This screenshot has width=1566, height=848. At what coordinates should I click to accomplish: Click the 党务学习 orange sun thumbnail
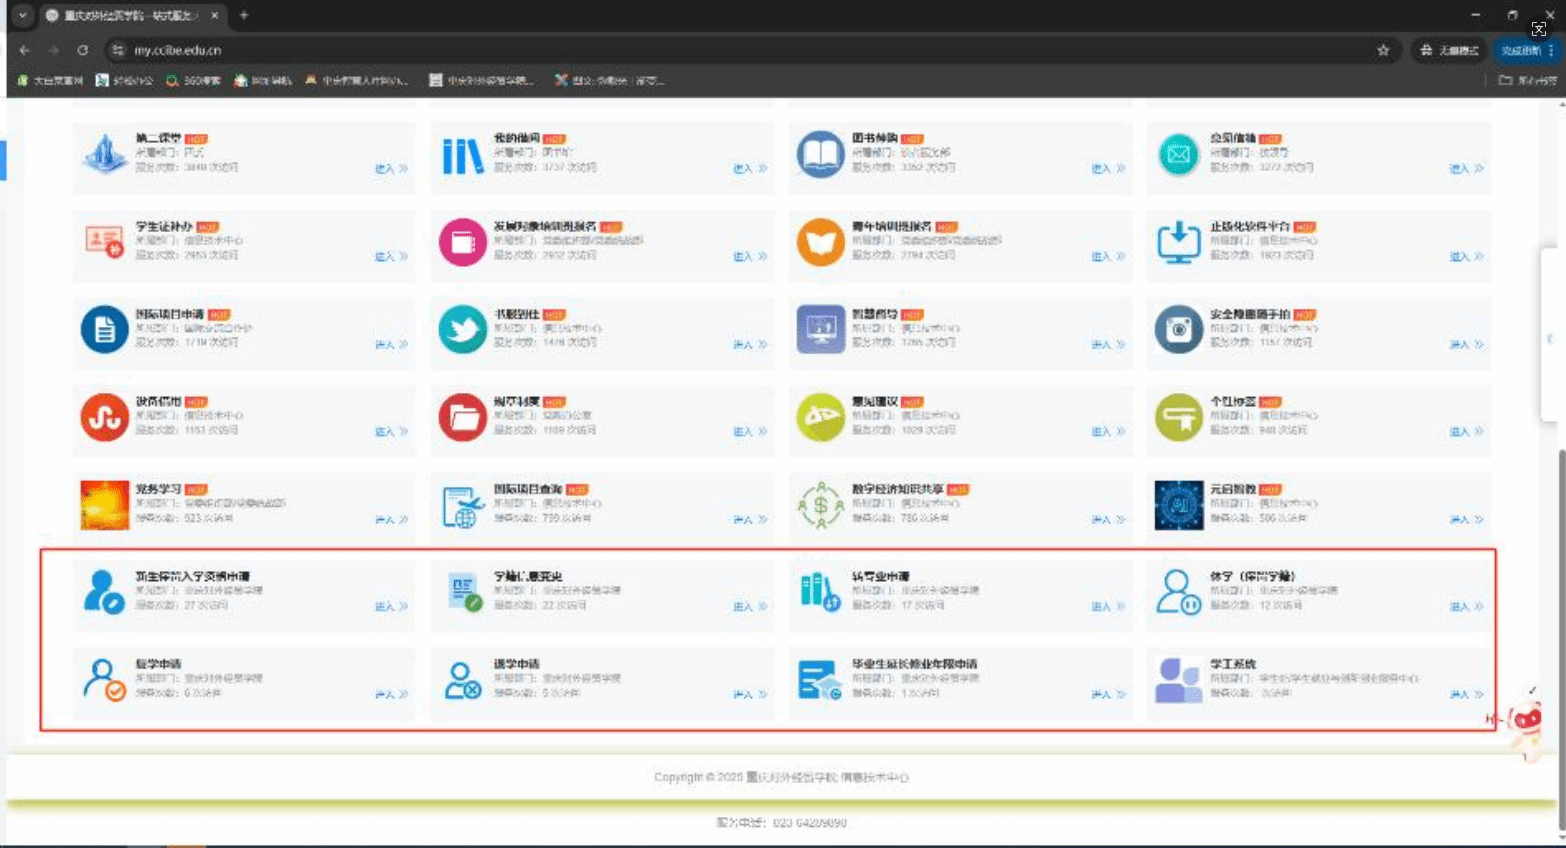pos(104,505)
